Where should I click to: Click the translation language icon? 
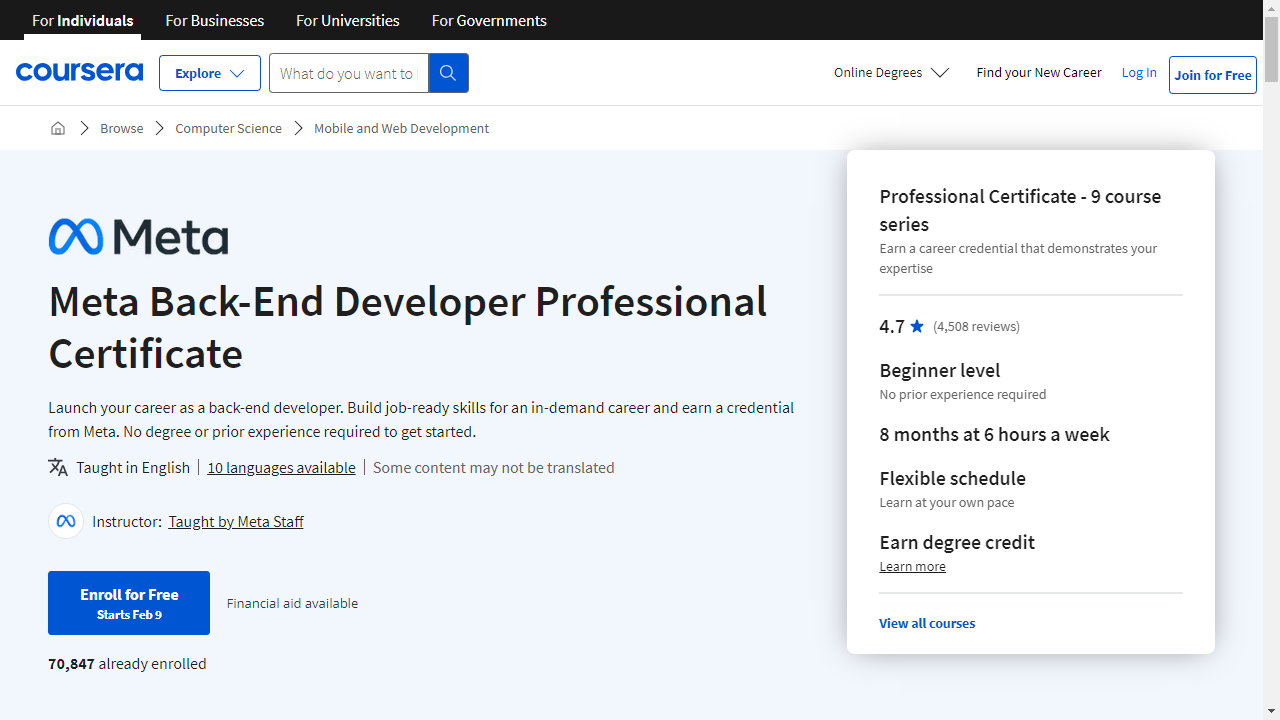pyautogui.click(x=58, y=467)
